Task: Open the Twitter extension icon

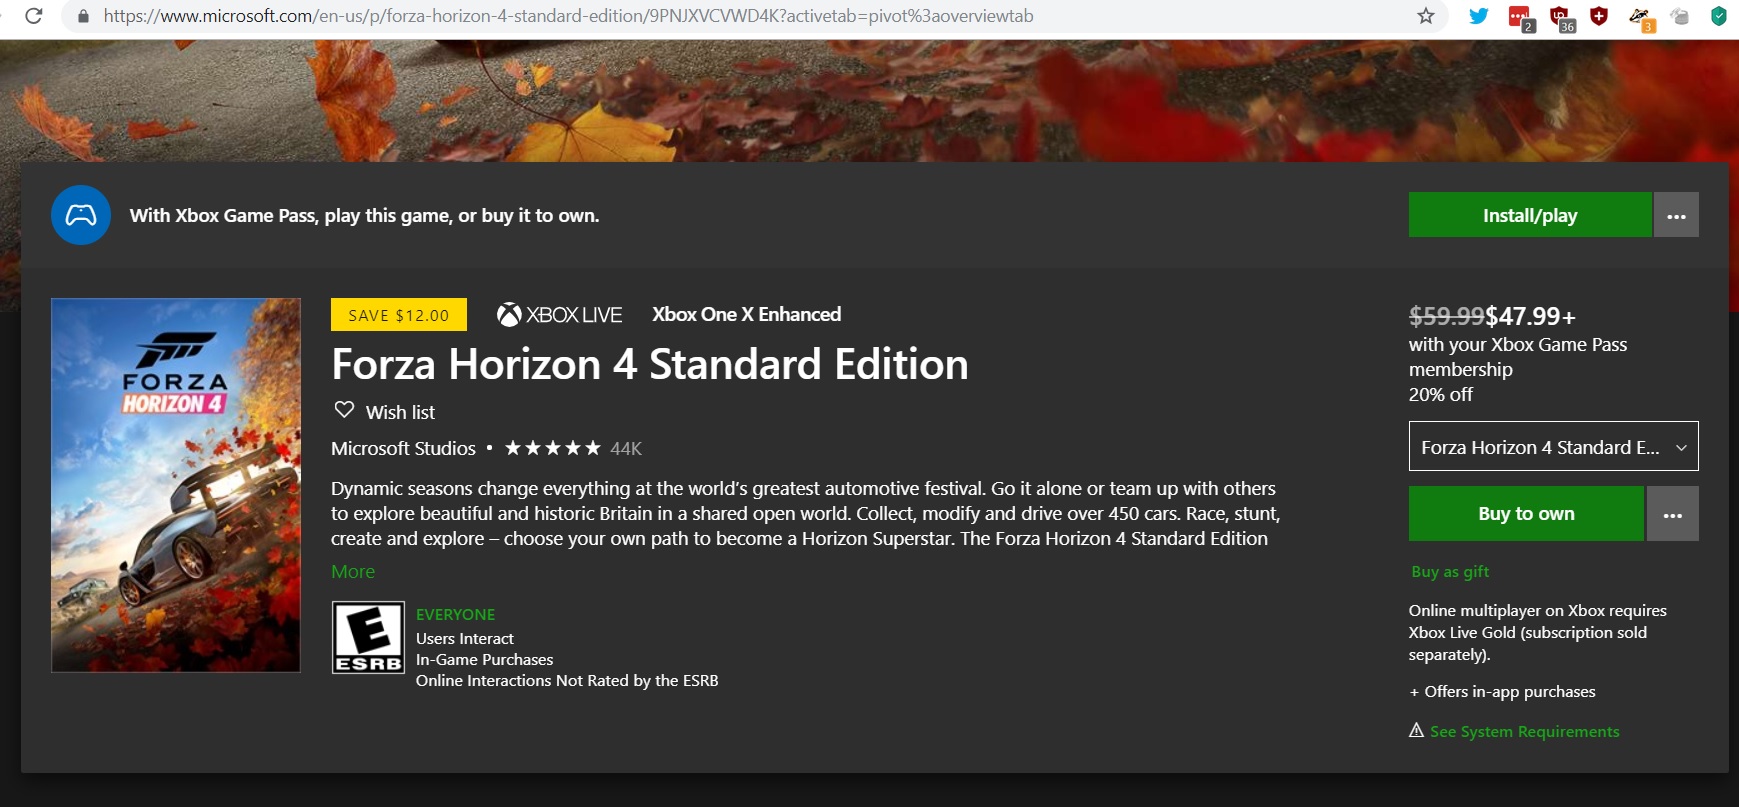Action: point(1479,16)
